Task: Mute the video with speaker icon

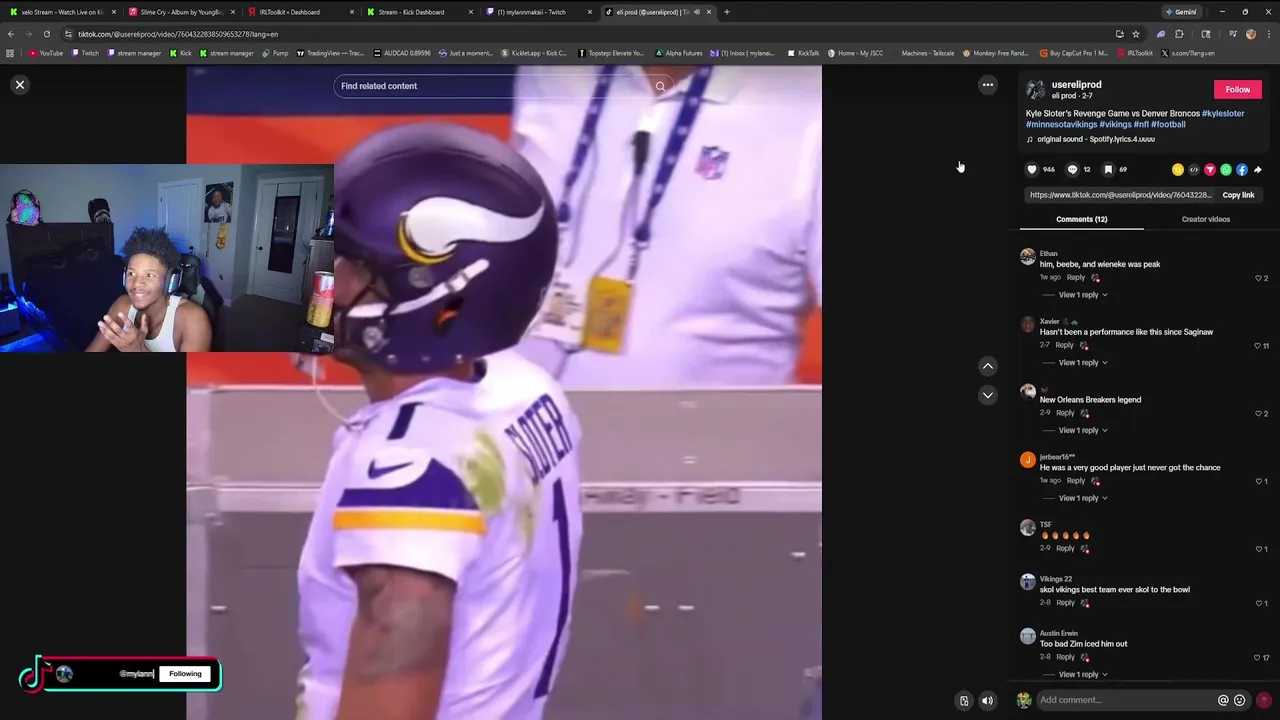Action: pyautogui.click(x=987, y=701)
